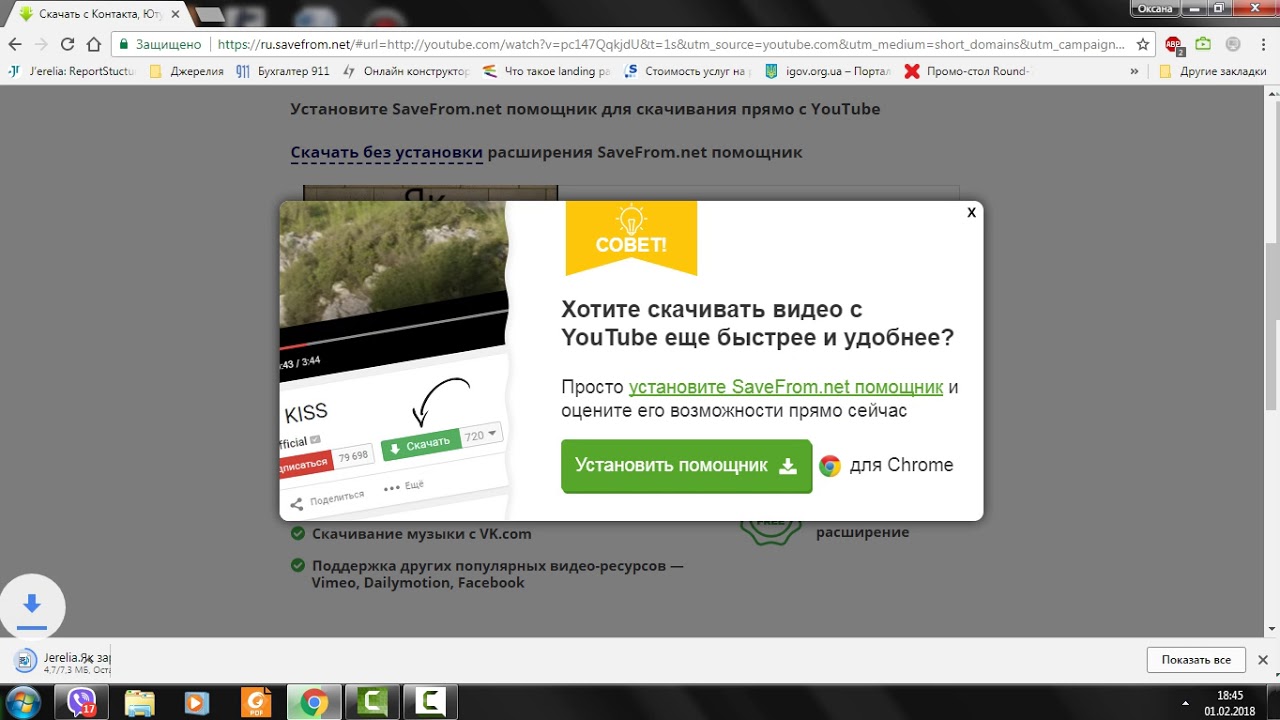Click the blue download arrow circle
The width and height of the screenshot is (1280, 720).
point(32,606)
